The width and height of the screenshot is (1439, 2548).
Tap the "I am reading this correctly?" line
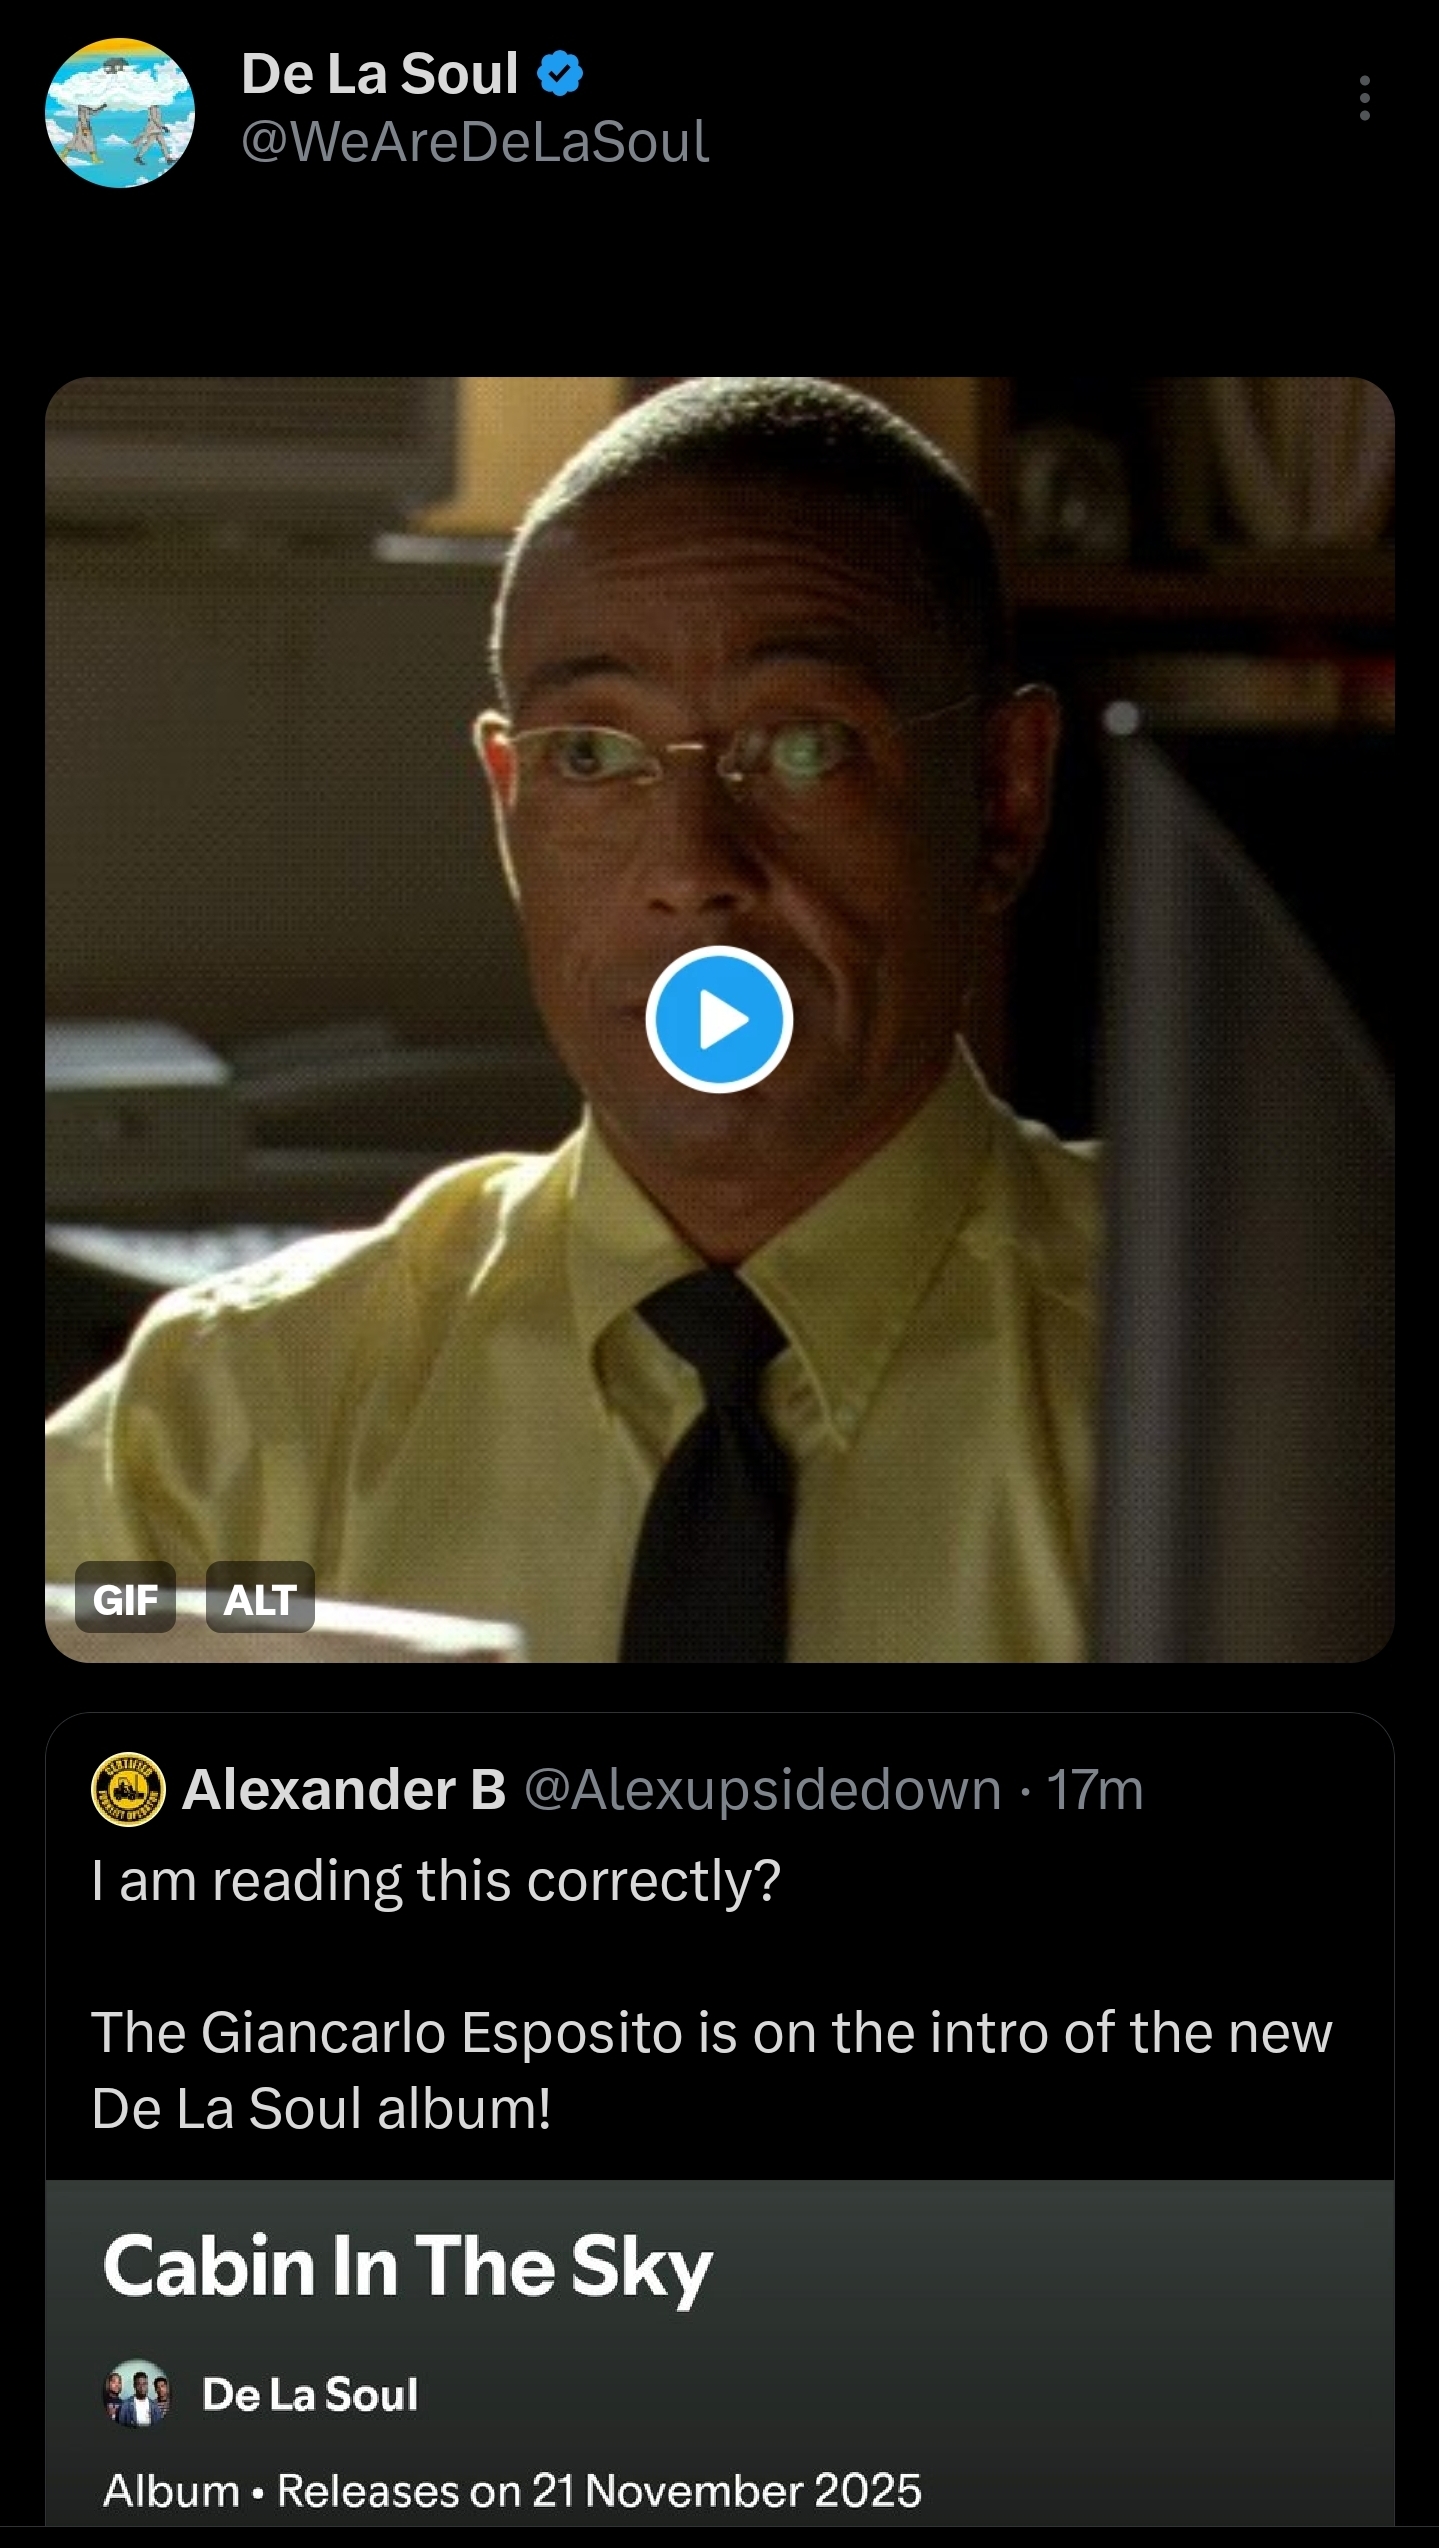pos(435,1881)
